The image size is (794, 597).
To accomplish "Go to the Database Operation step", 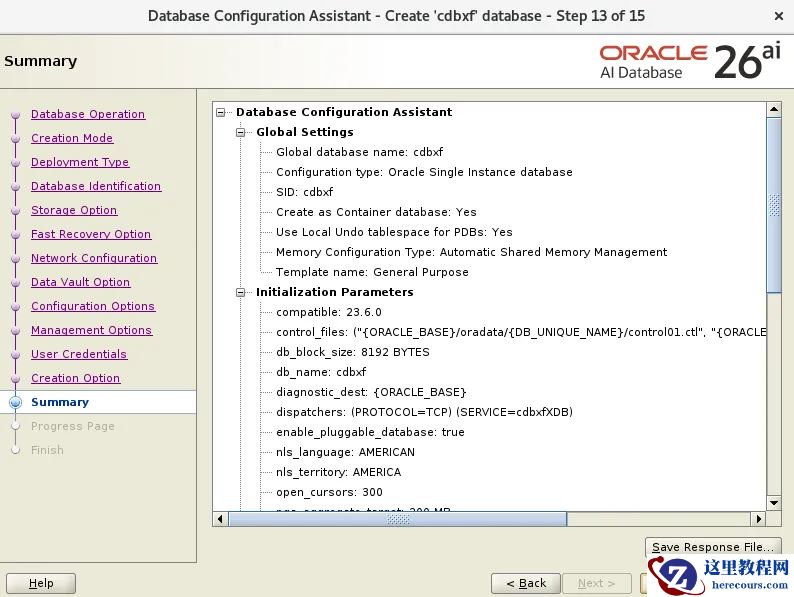I will click(x=88, y=114).
